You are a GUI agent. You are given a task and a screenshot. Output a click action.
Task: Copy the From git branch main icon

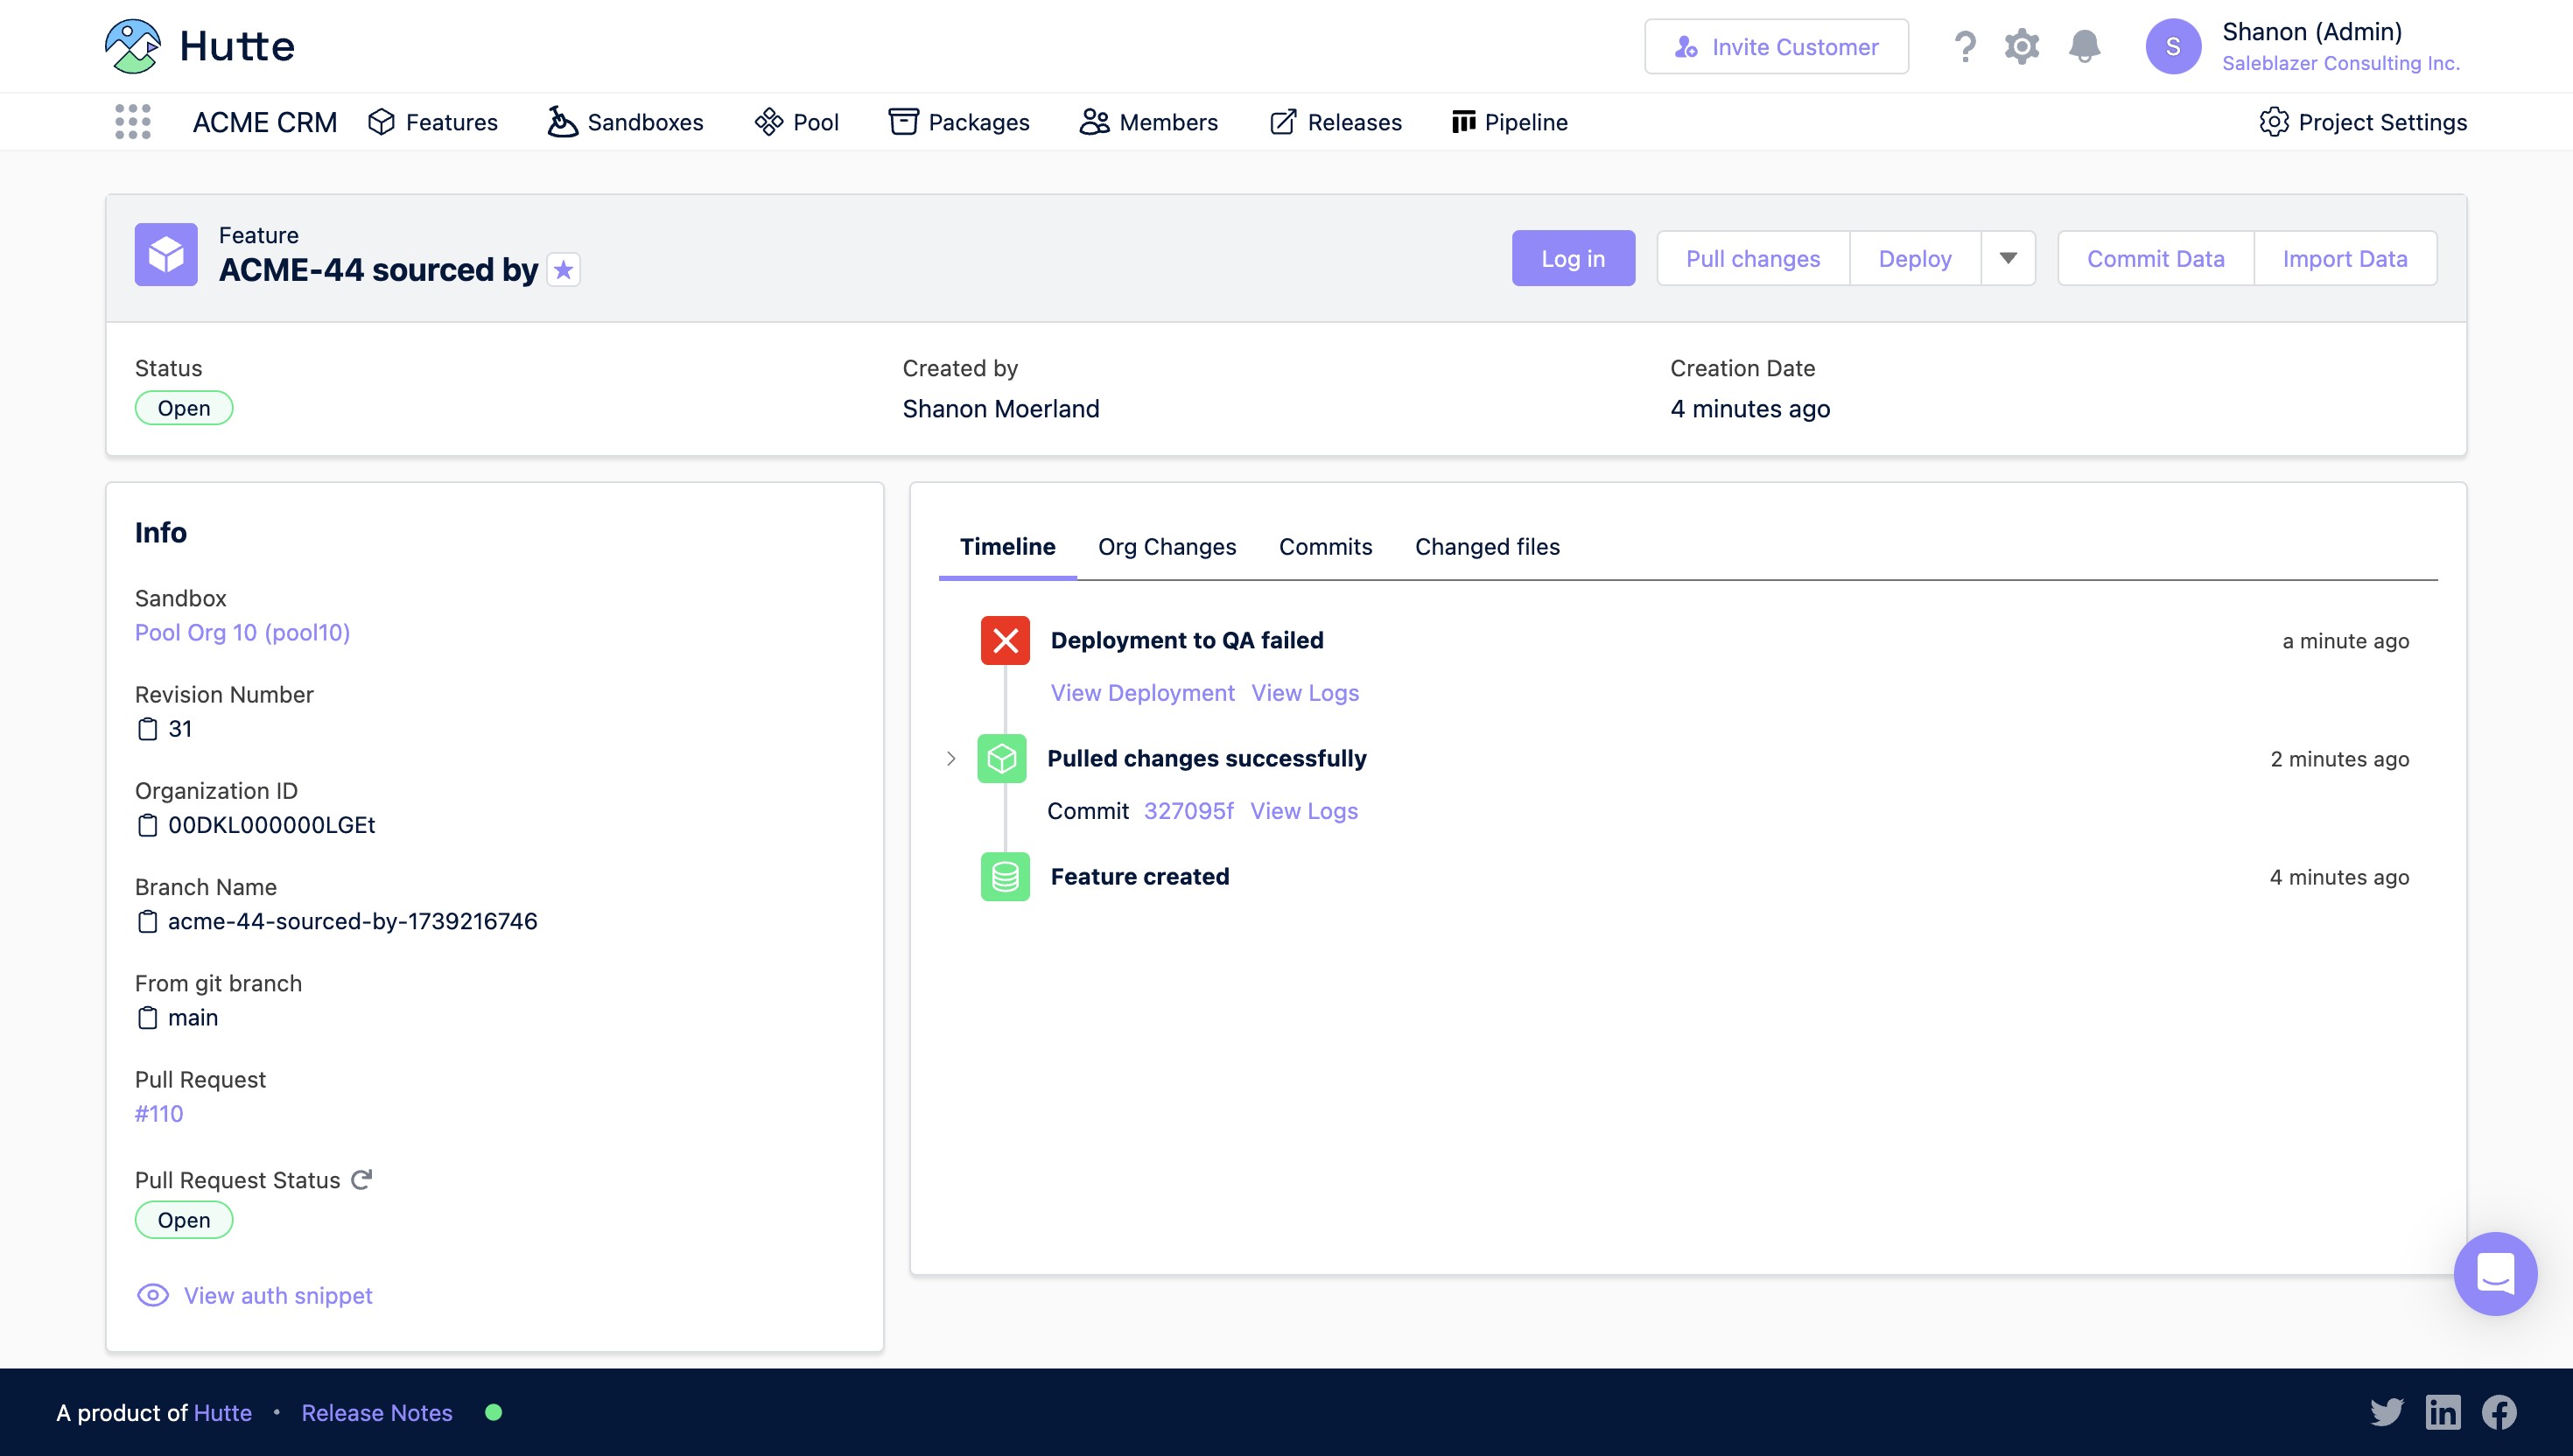(x=147, y=1018)
